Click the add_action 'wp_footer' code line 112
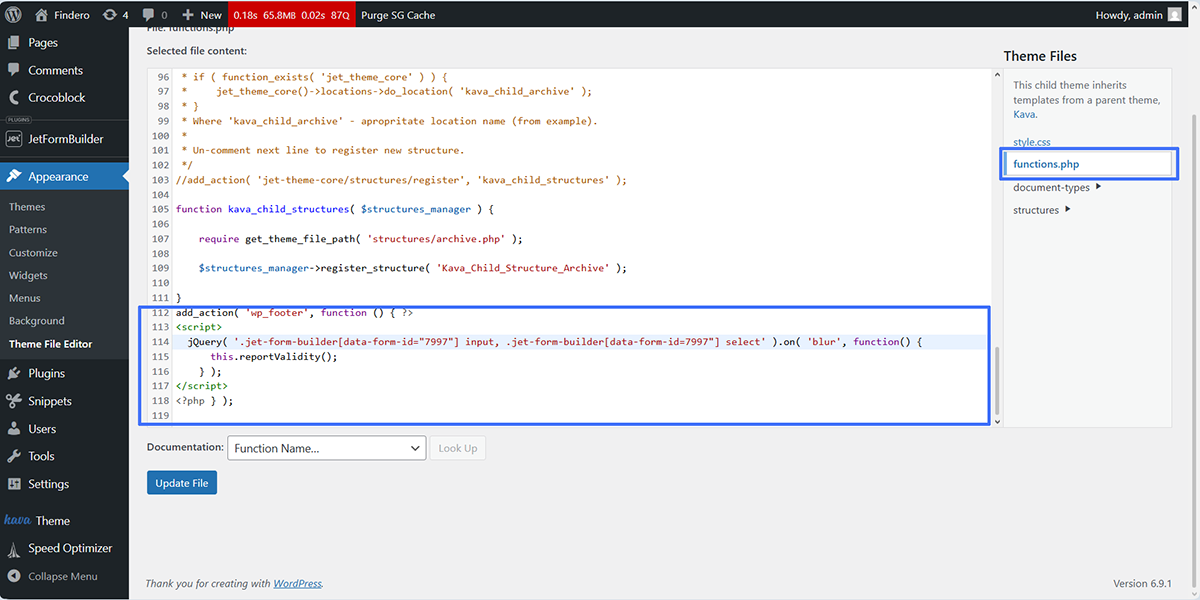 tap(294, 313)
